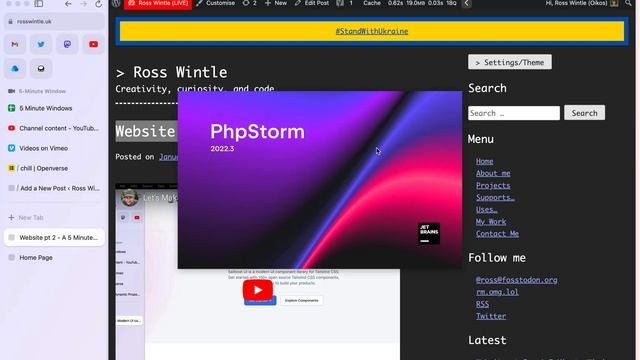Screen dimensions: 640x360
Task: Follow the #StandWithUkraine banner link
Action: (372, 31)
